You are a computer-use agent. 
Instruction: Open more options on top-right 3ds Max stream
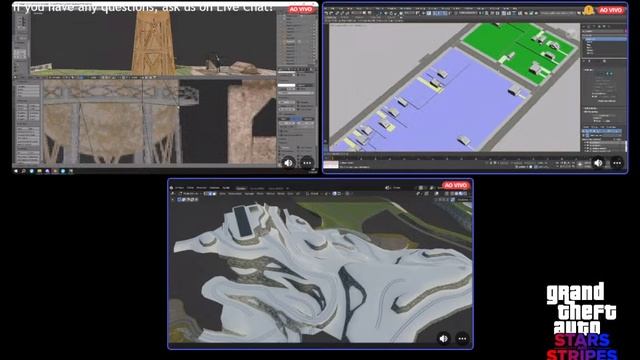[x=617, y=163]
